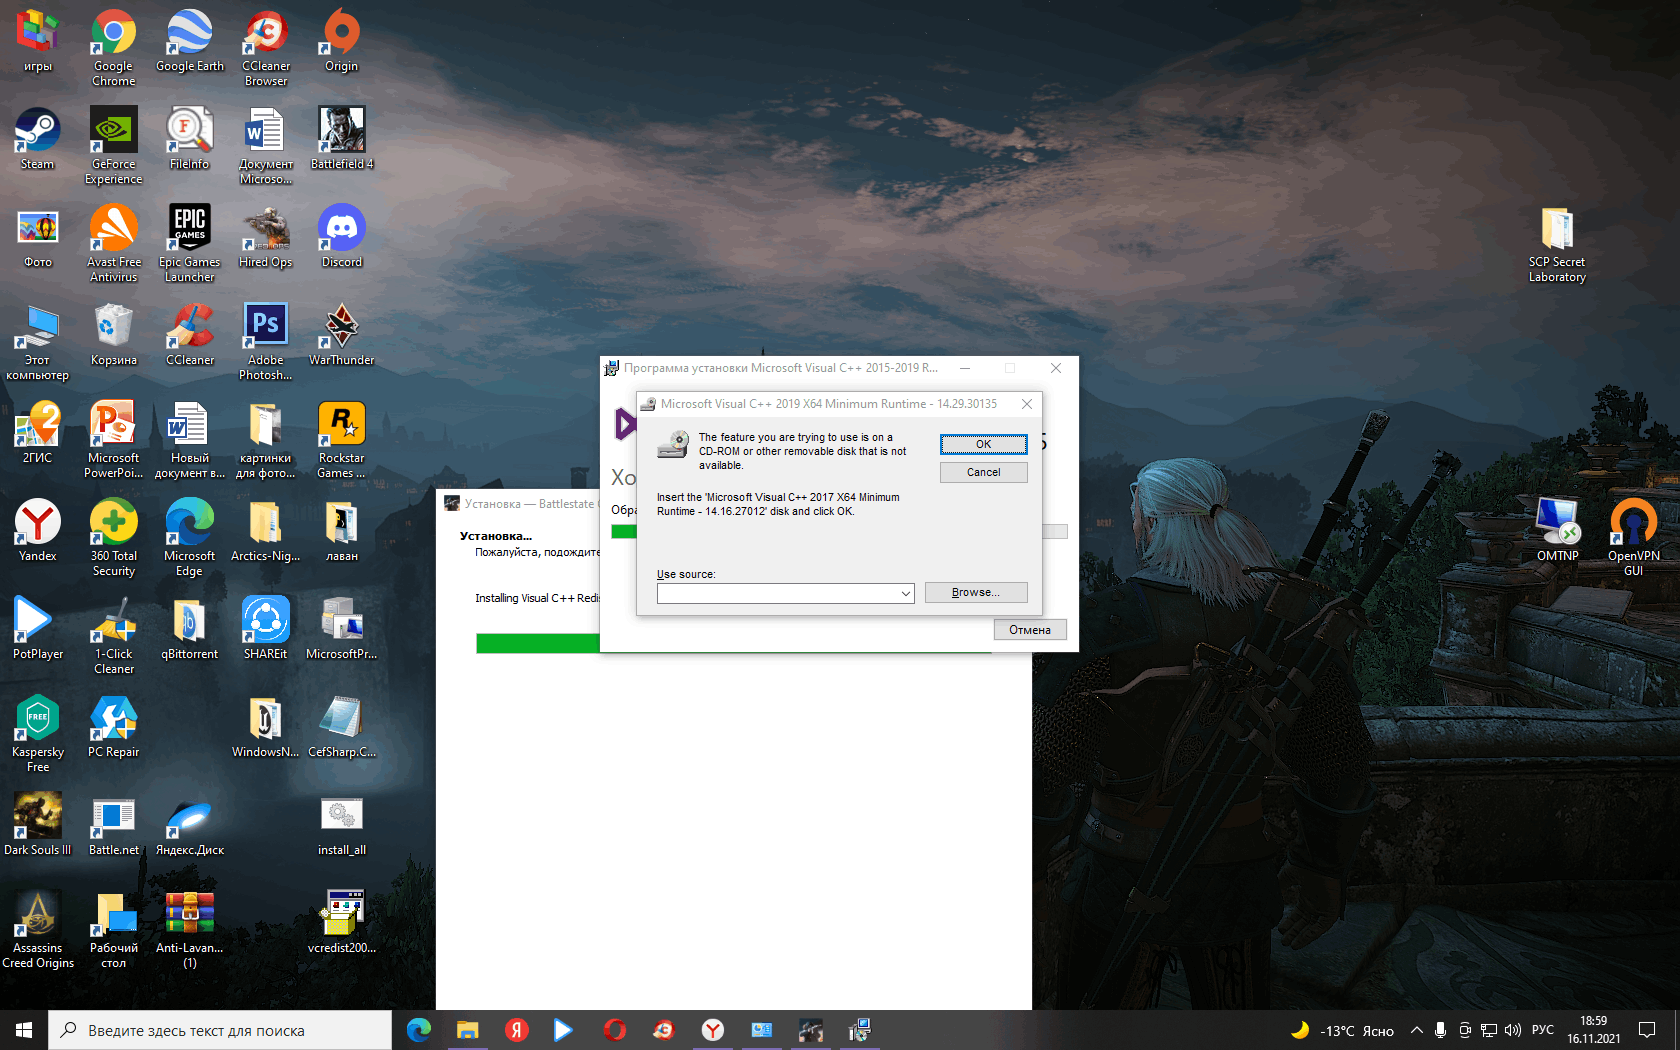This screenshot has width=1680, height=1050.
Task: Select the 1-Click Cleaner icon
Action: [114, 635]
